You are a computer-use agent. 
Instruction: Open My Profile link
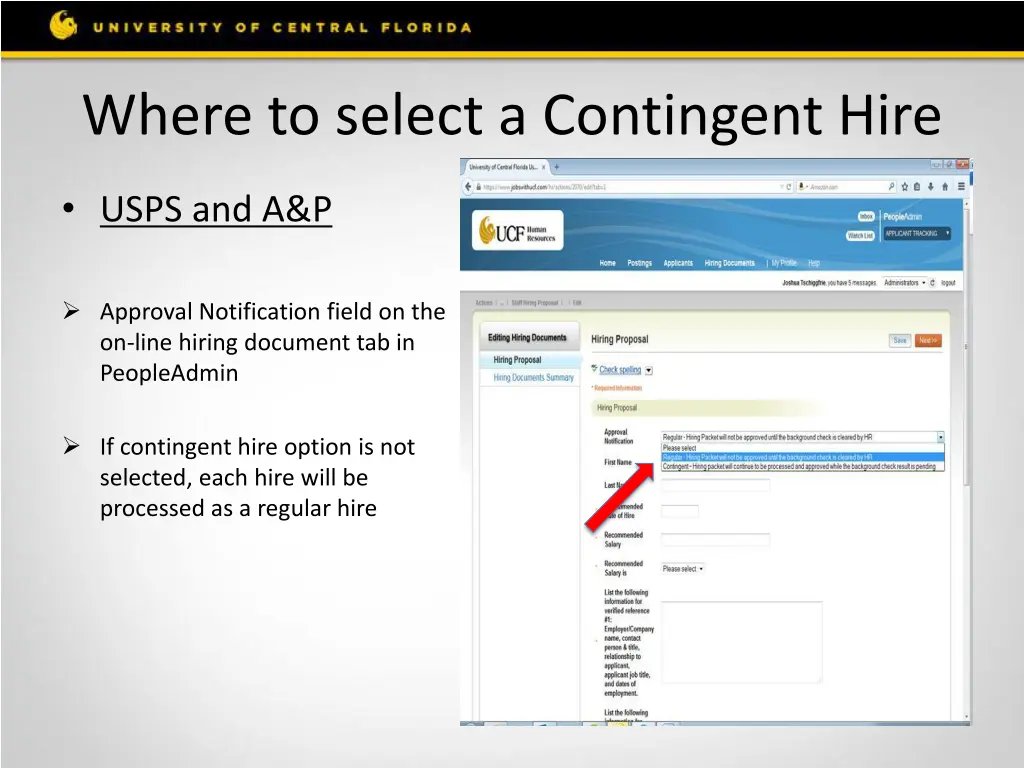pos(784,263)
